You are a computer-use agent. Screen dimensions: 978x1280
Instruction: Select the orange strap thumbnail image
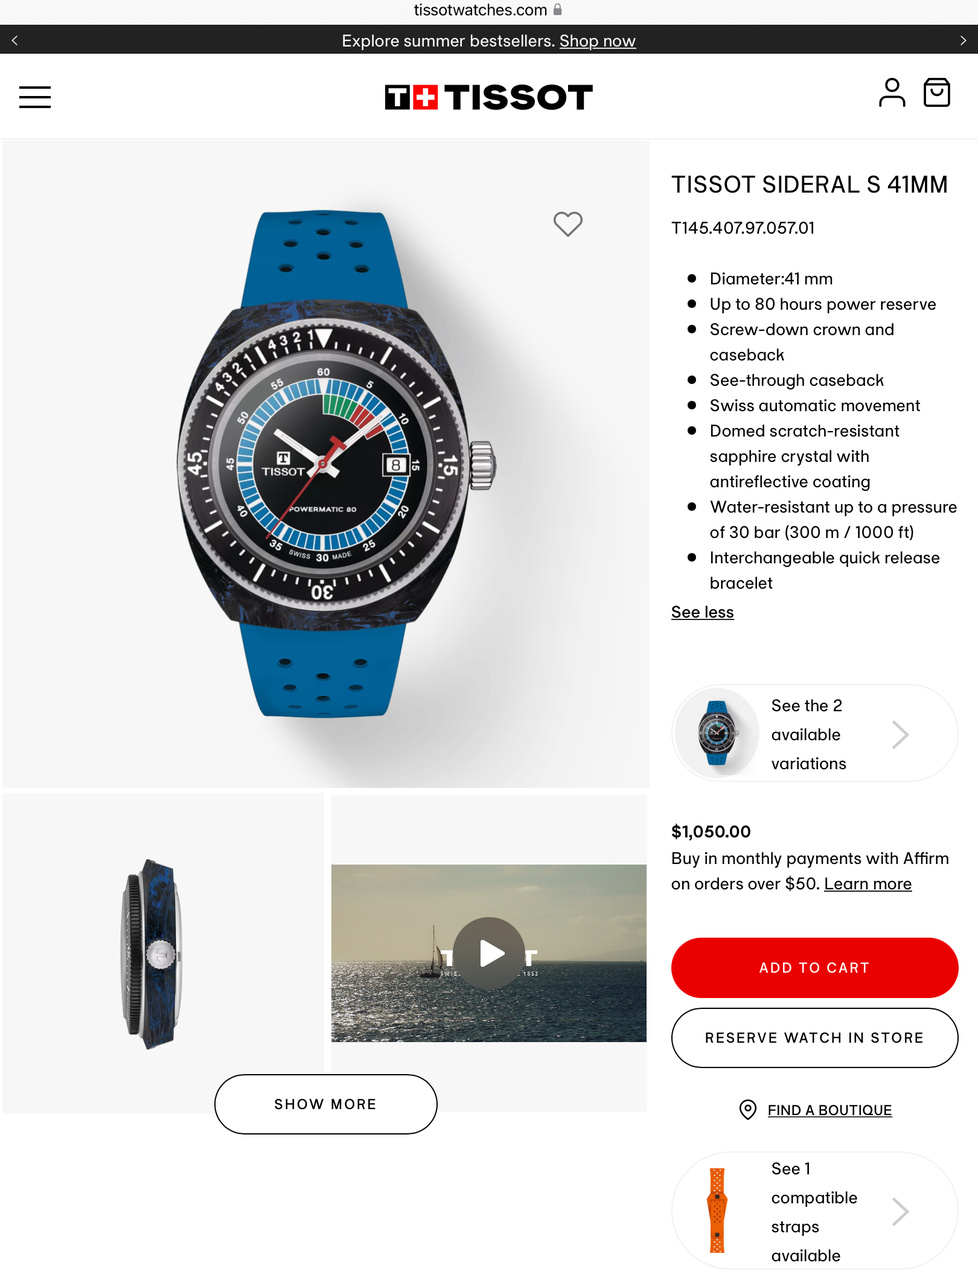click(717, 1211)
